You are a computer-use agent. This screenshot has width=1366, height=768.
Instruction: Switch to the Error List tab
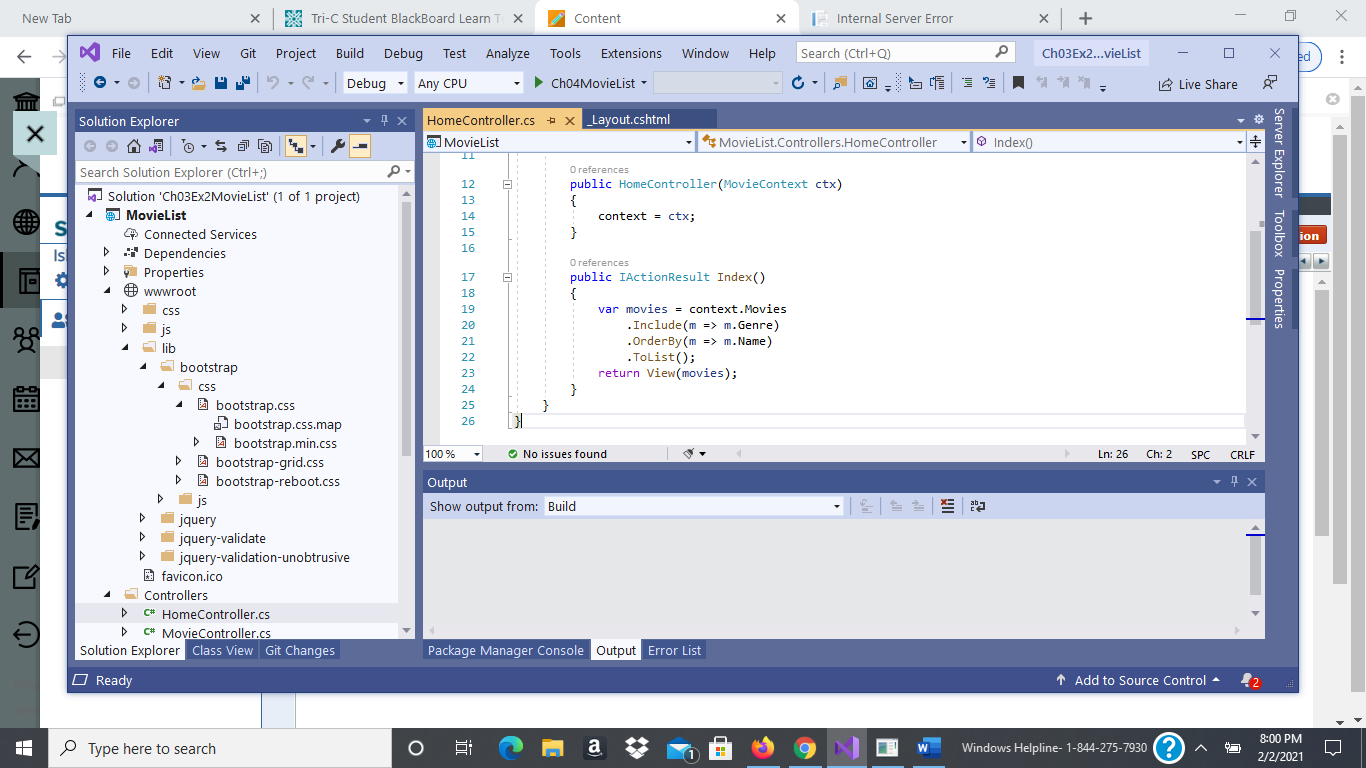pyautogui.click(x=675, y=650)
